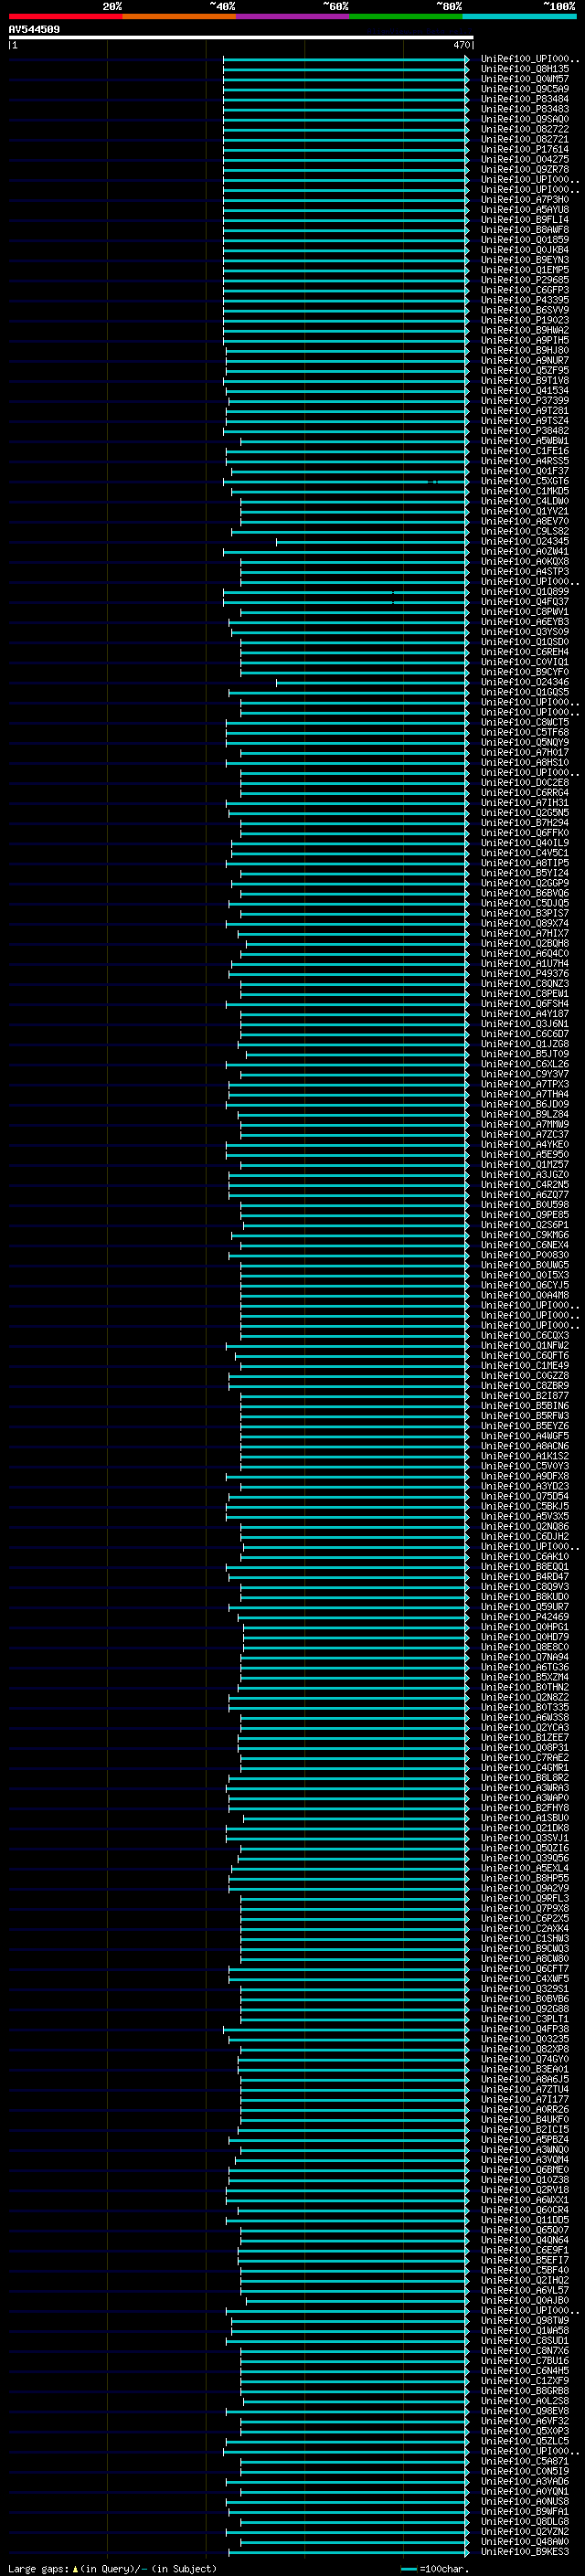Open hit UniRef100_Q0JKB4

point(524,250)
